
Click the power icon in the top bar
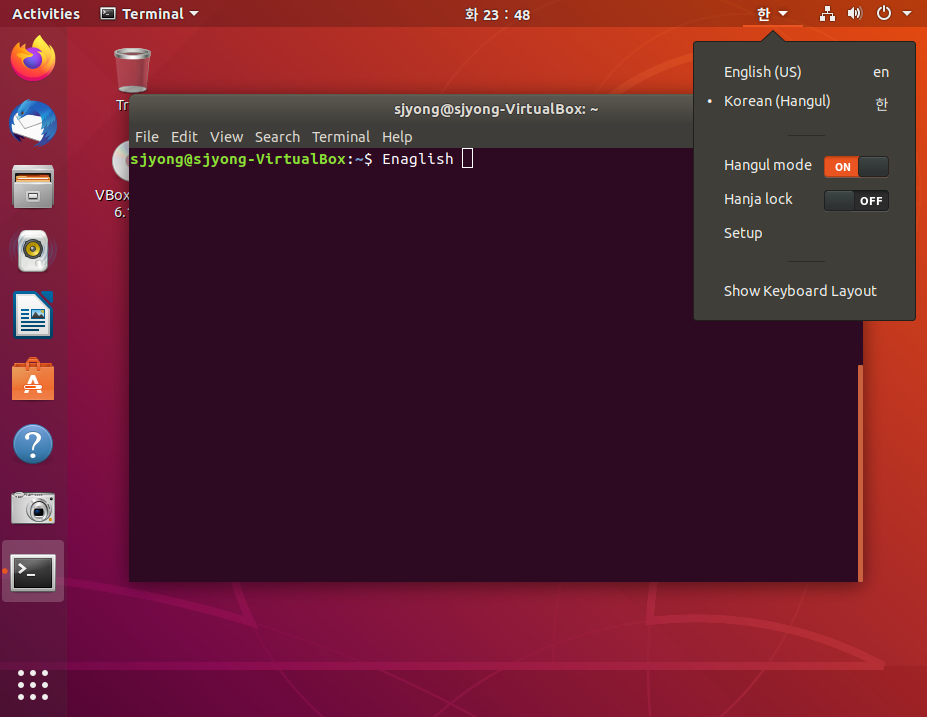[x=883, y=13]
